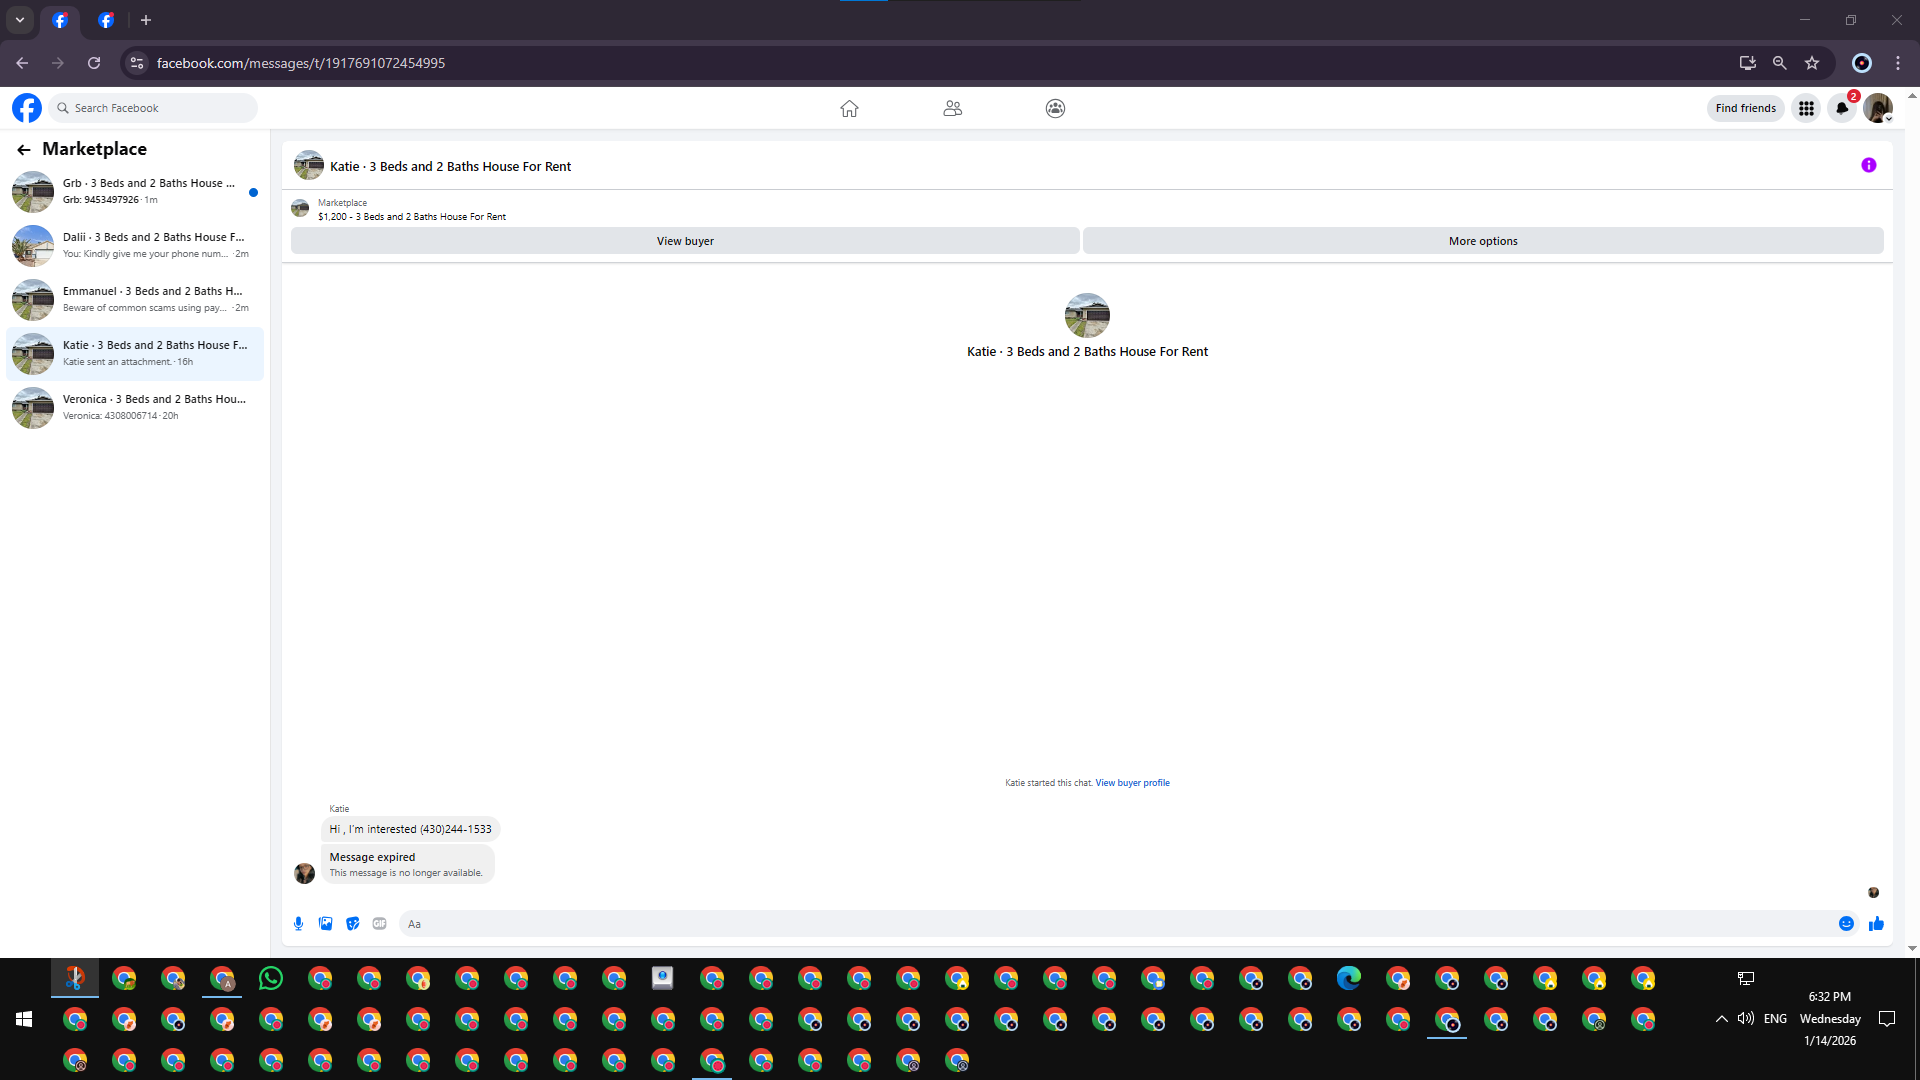1920x1080 pixels.
Task: Open the emoji picker in message bar
Action: click(x=1846, y=924)
